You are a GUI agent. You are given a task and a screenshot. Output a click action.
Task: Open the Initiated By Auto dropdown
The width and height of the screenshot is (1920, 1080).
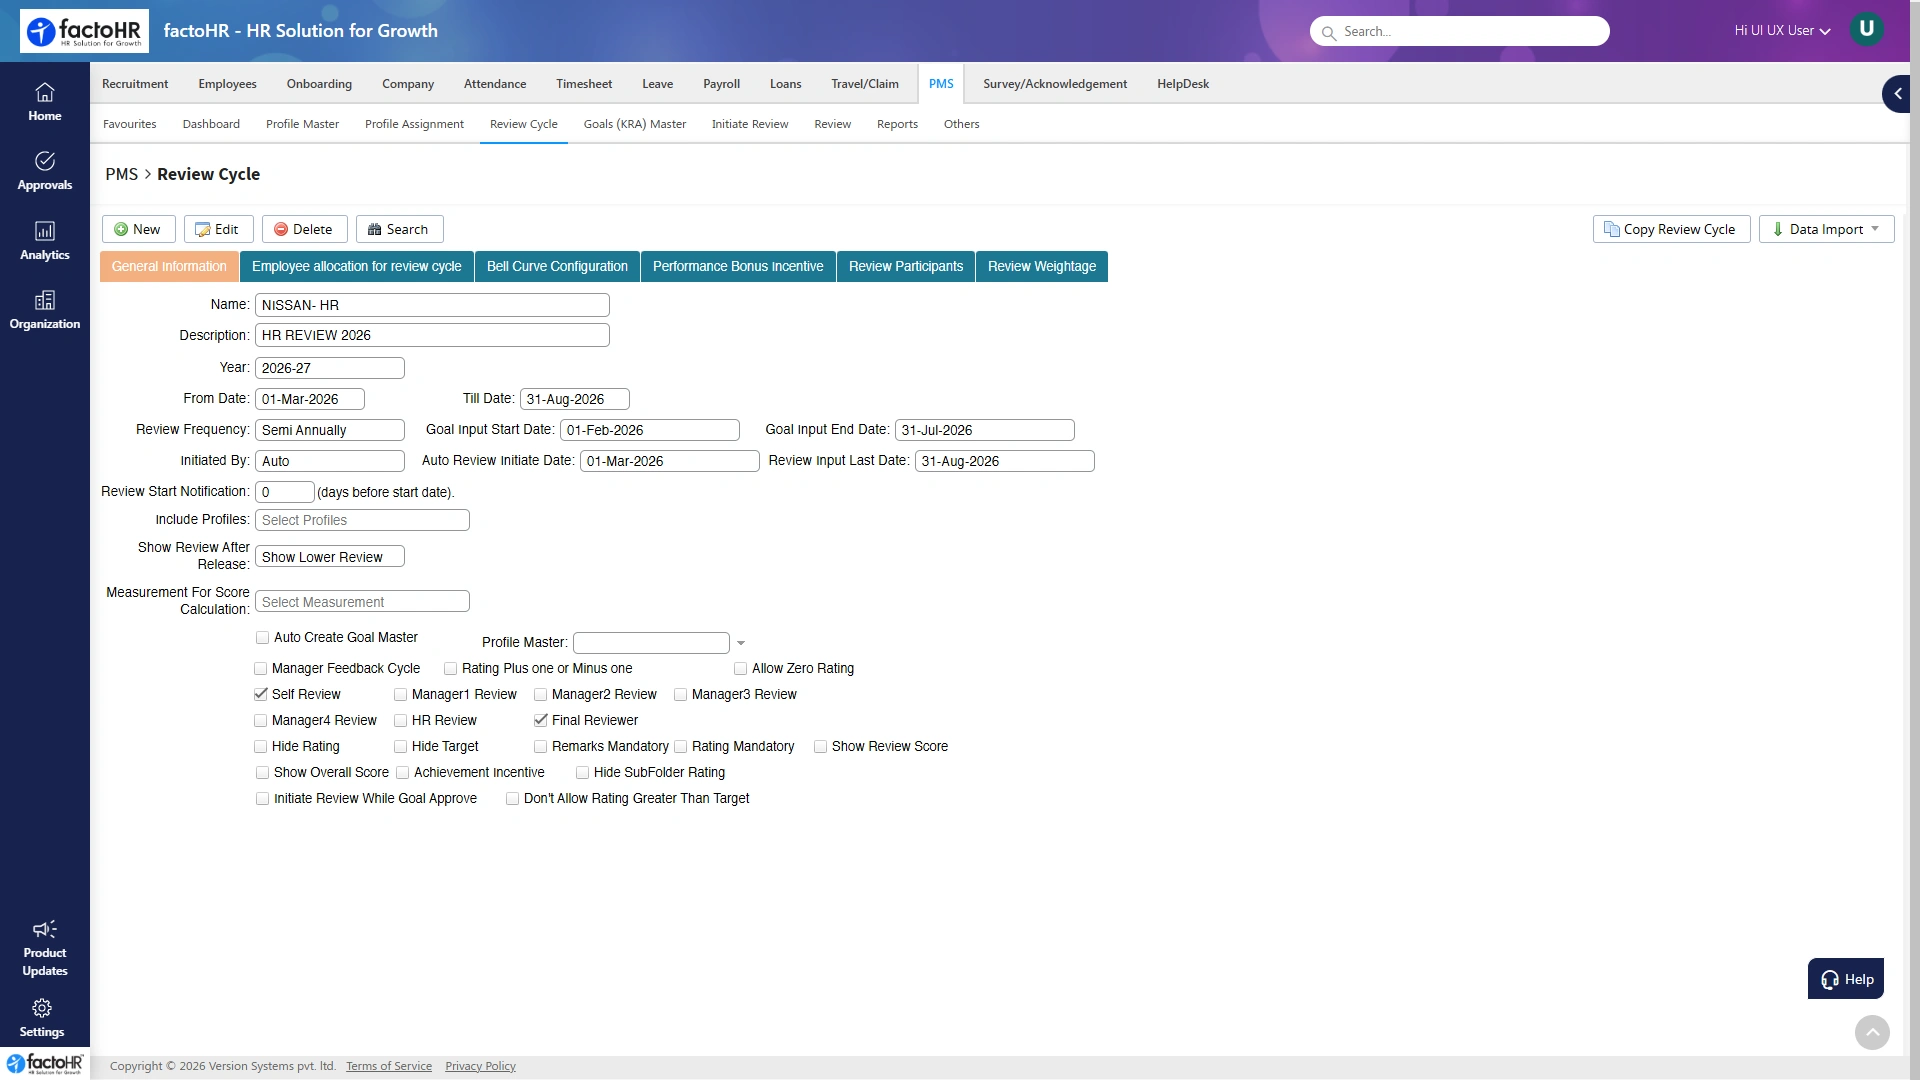tap(330, 461)
